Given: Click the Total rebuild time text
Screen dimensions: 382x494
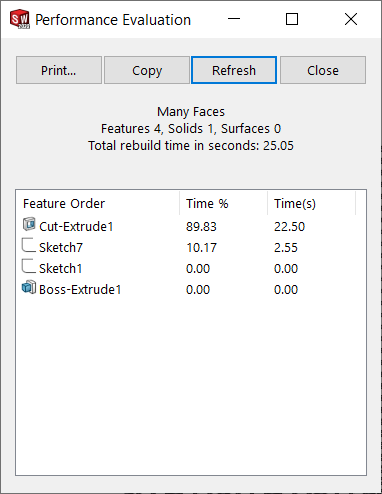Looking at the screenshot, I should pyautogui.click(x=191, y=146).
